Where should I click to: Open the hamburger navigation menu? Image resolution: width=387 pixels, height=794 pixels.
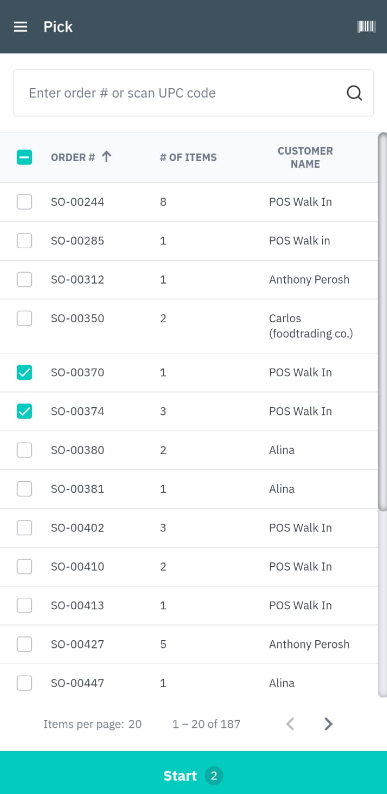point(20,27)
